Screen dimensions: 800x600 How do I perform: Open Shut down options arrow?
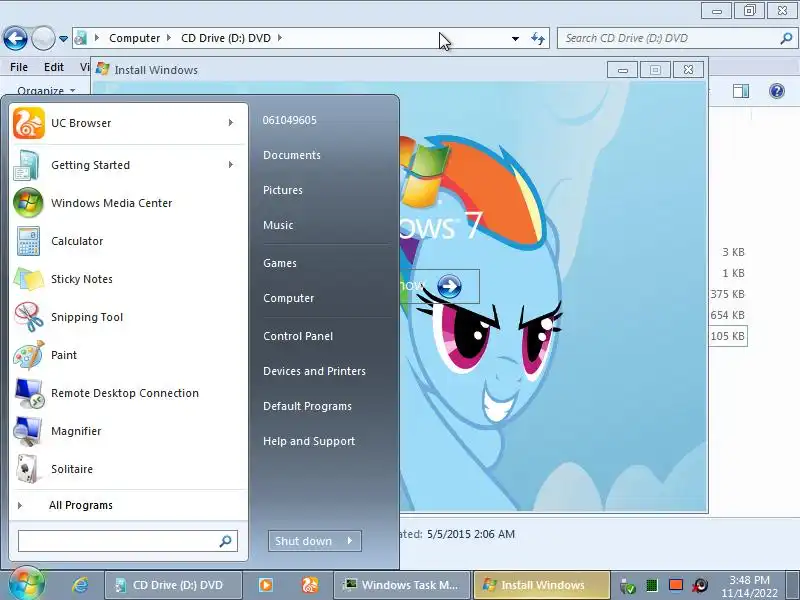pos(350,541)
